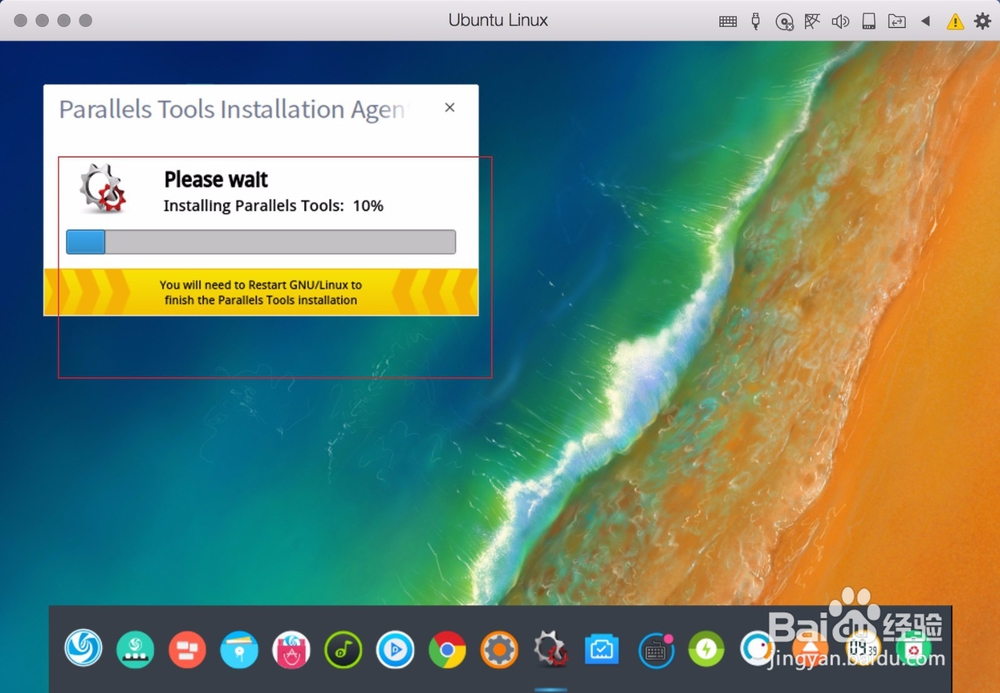
Task: Open the blue system monitor dock icon
Action: 601,650
